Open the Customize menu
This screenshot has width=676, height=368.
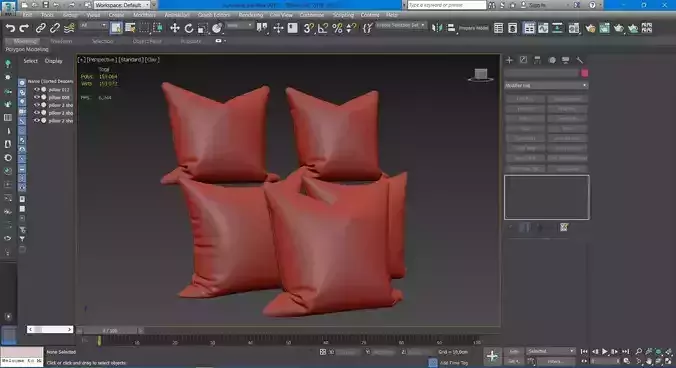pos(311,15)
